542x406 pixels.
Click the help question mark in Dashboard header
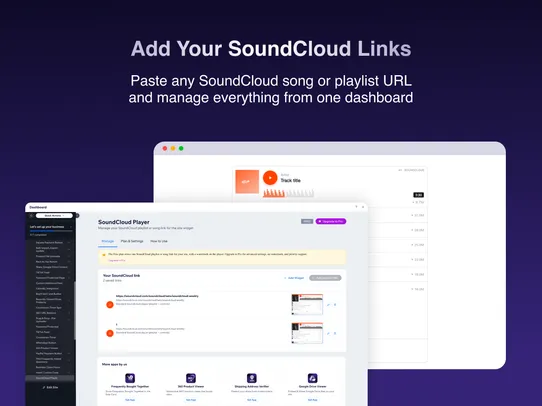pos(356,207)
